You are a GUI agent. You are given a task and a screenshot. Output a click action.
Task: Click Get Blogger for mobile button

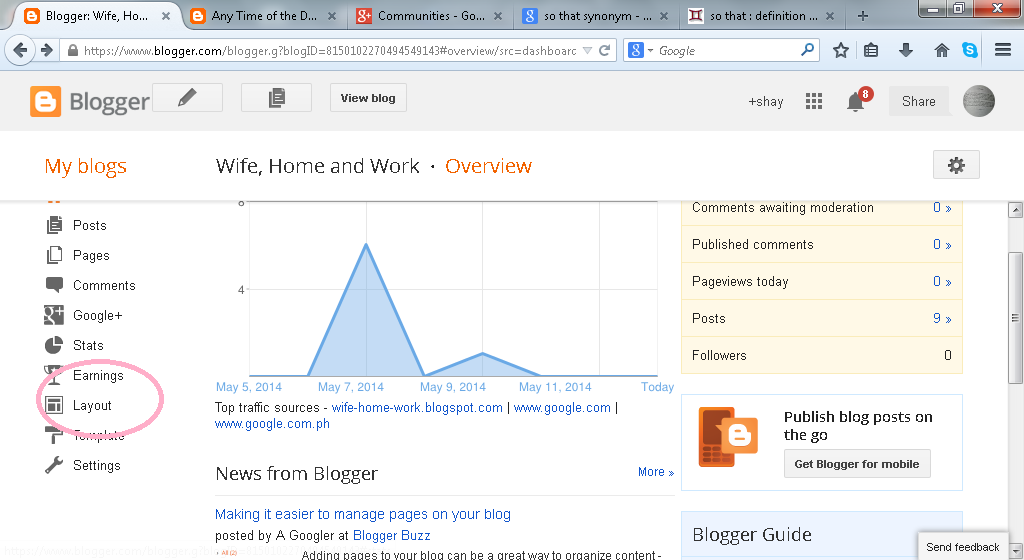point(857,464)
